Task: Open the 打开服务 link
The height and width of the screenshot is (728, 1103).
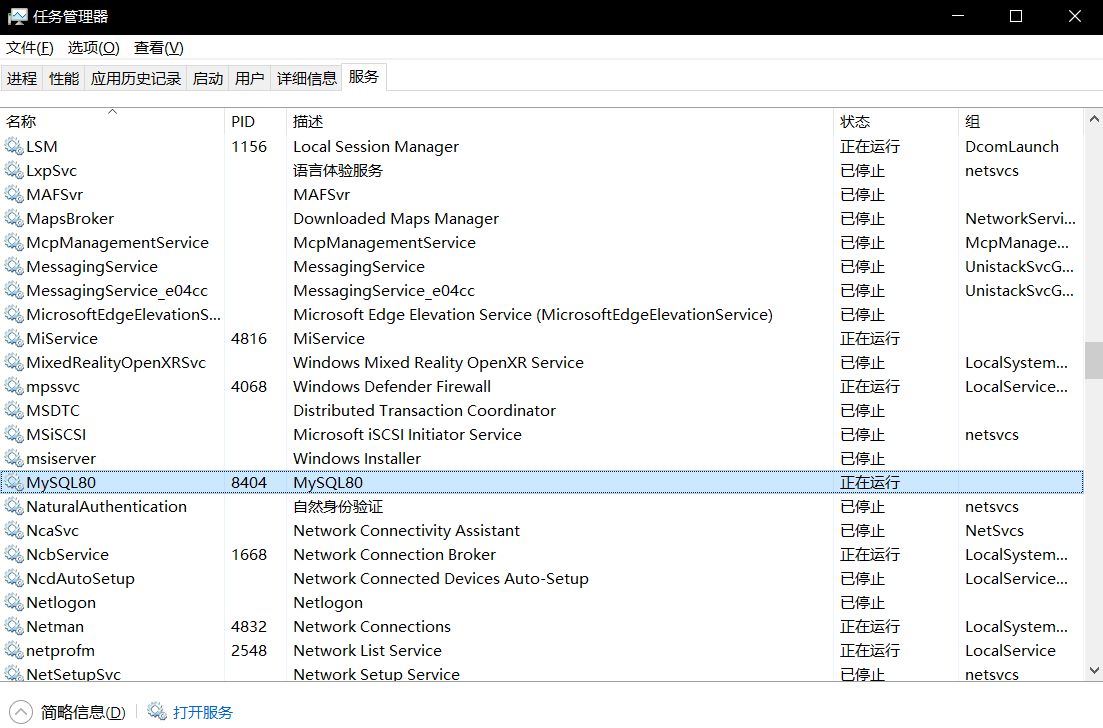Action: point(203,713)
